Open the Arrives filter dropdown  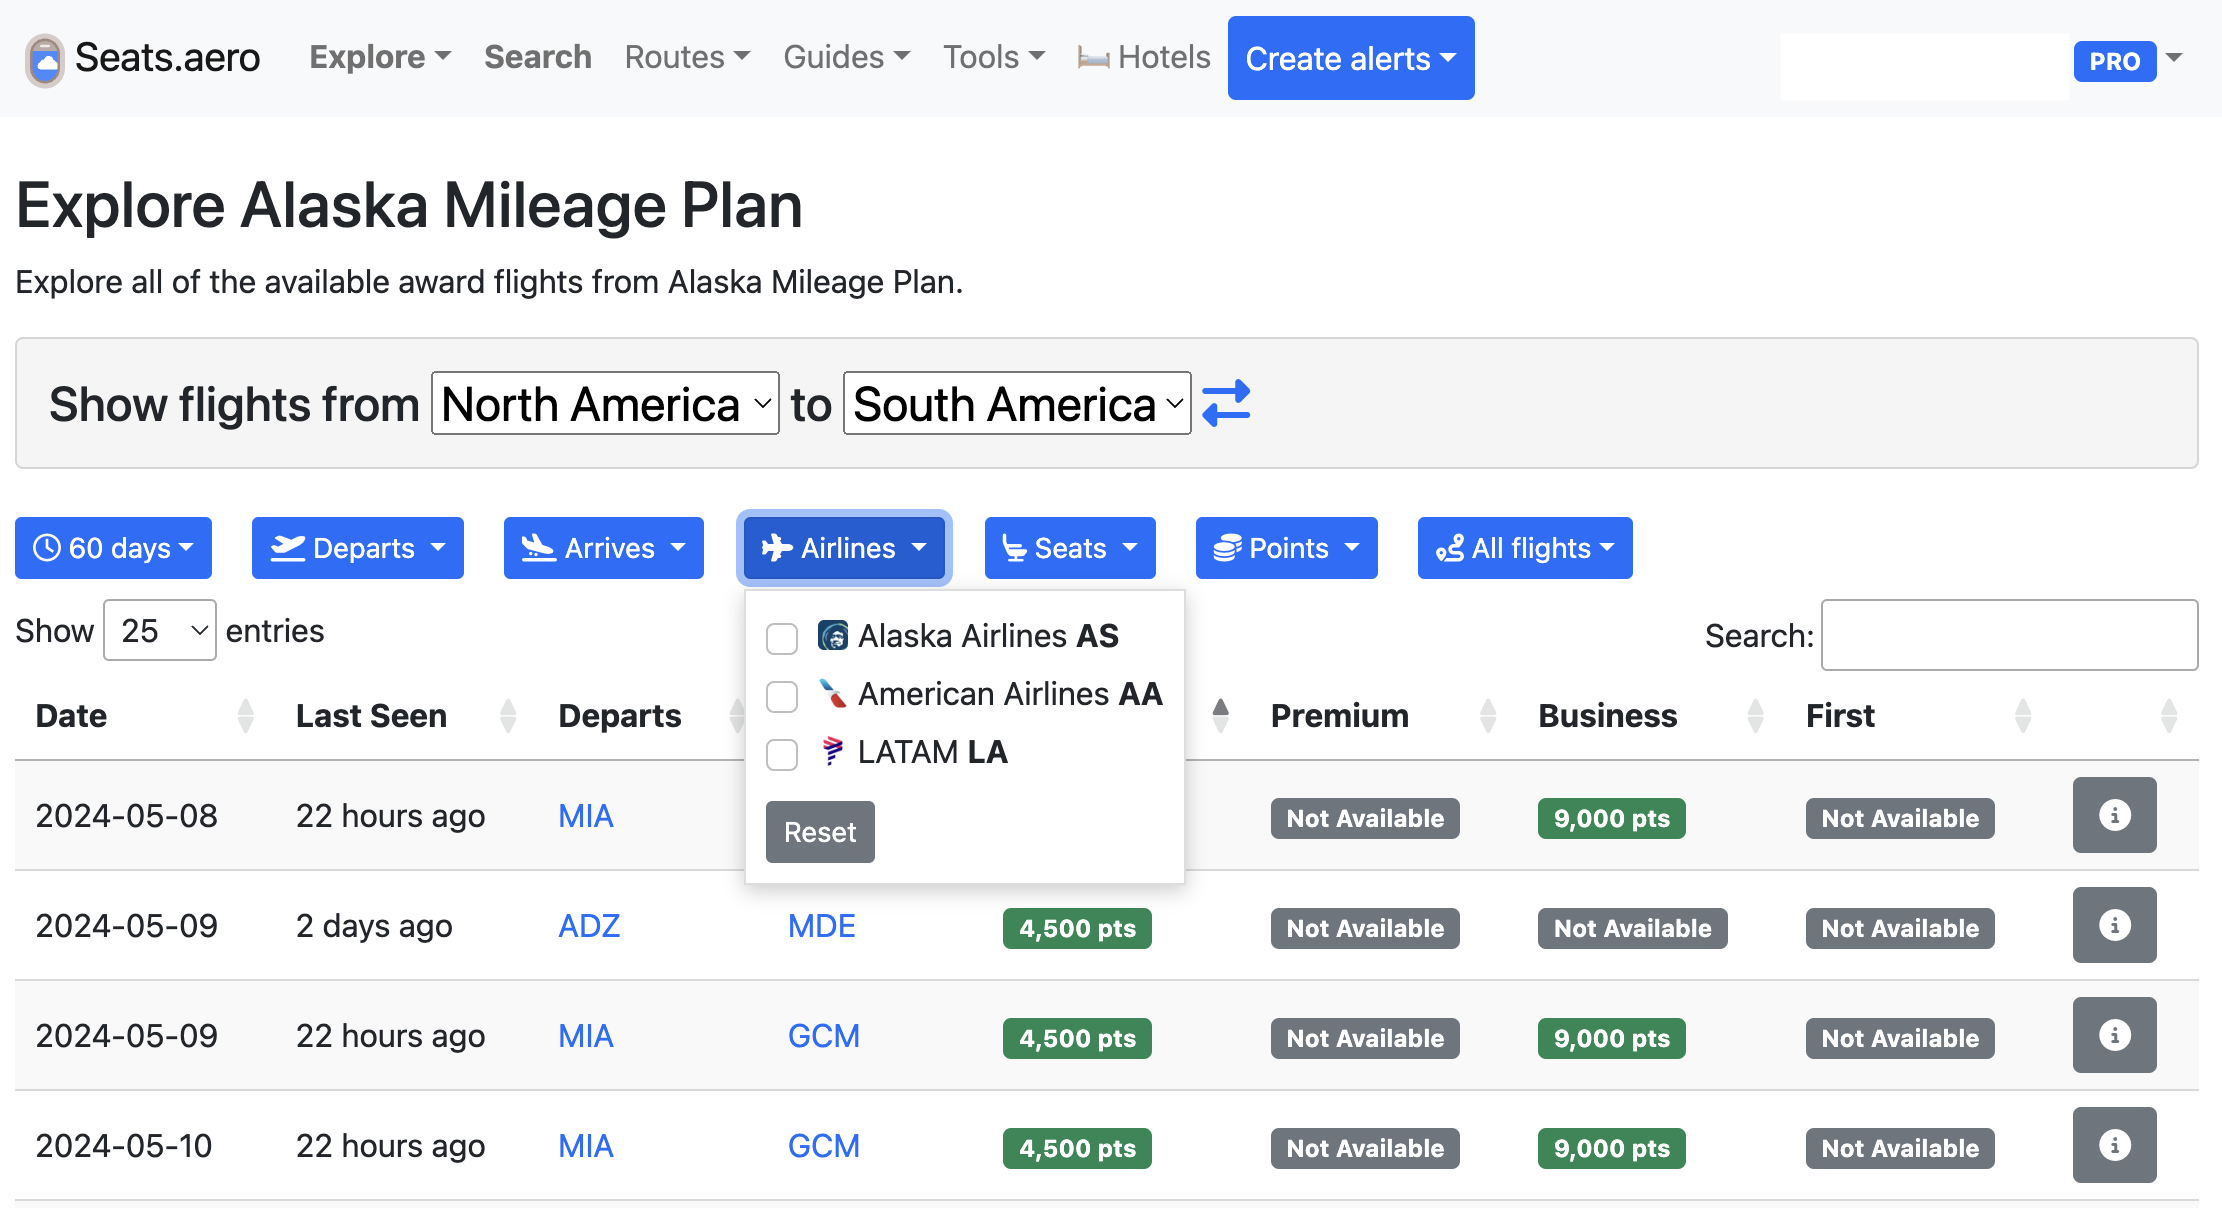[x=604, y=548]
